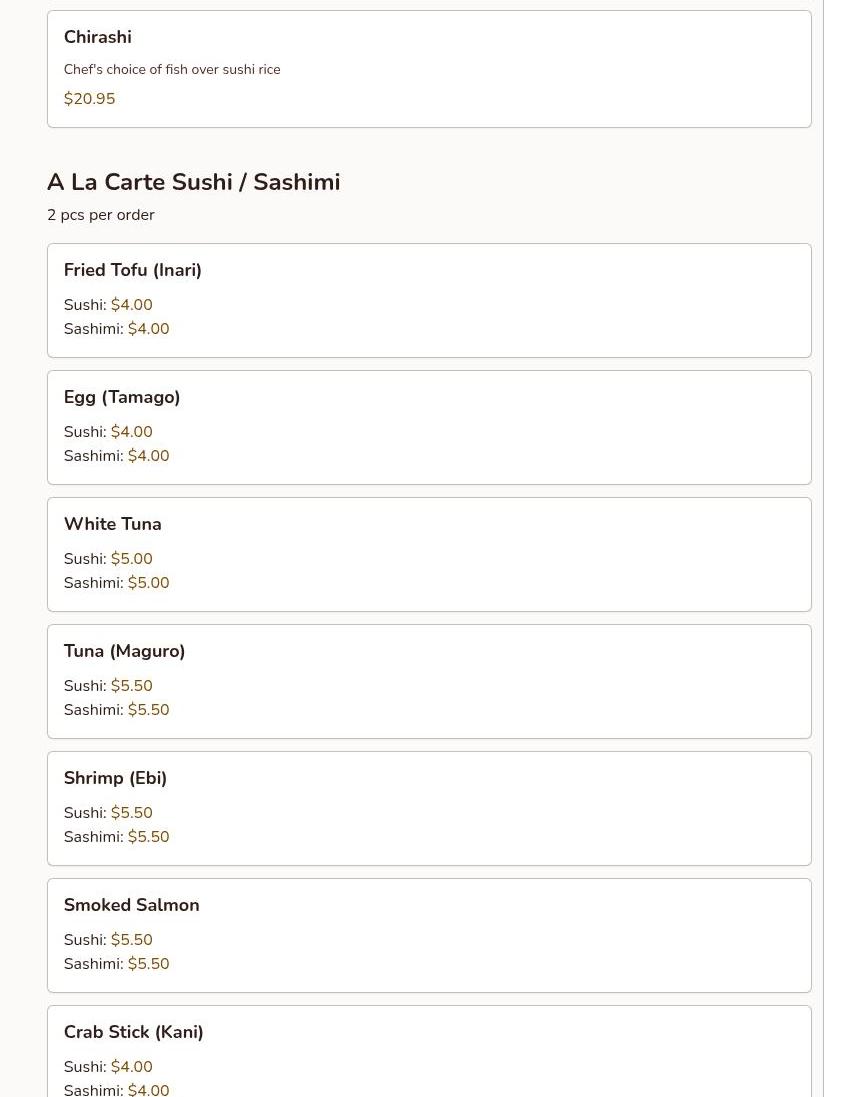Open the Crab Stick (Kani) item
Screen dimensions: 844x1097
click(133, 1032)
